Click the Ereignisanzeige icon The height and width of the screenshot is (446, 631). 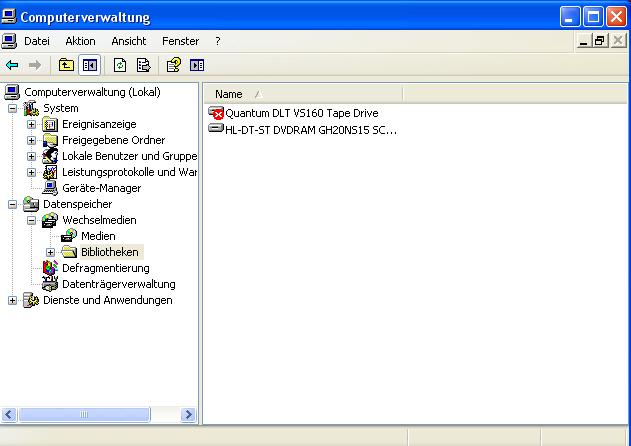coord(50,124)
